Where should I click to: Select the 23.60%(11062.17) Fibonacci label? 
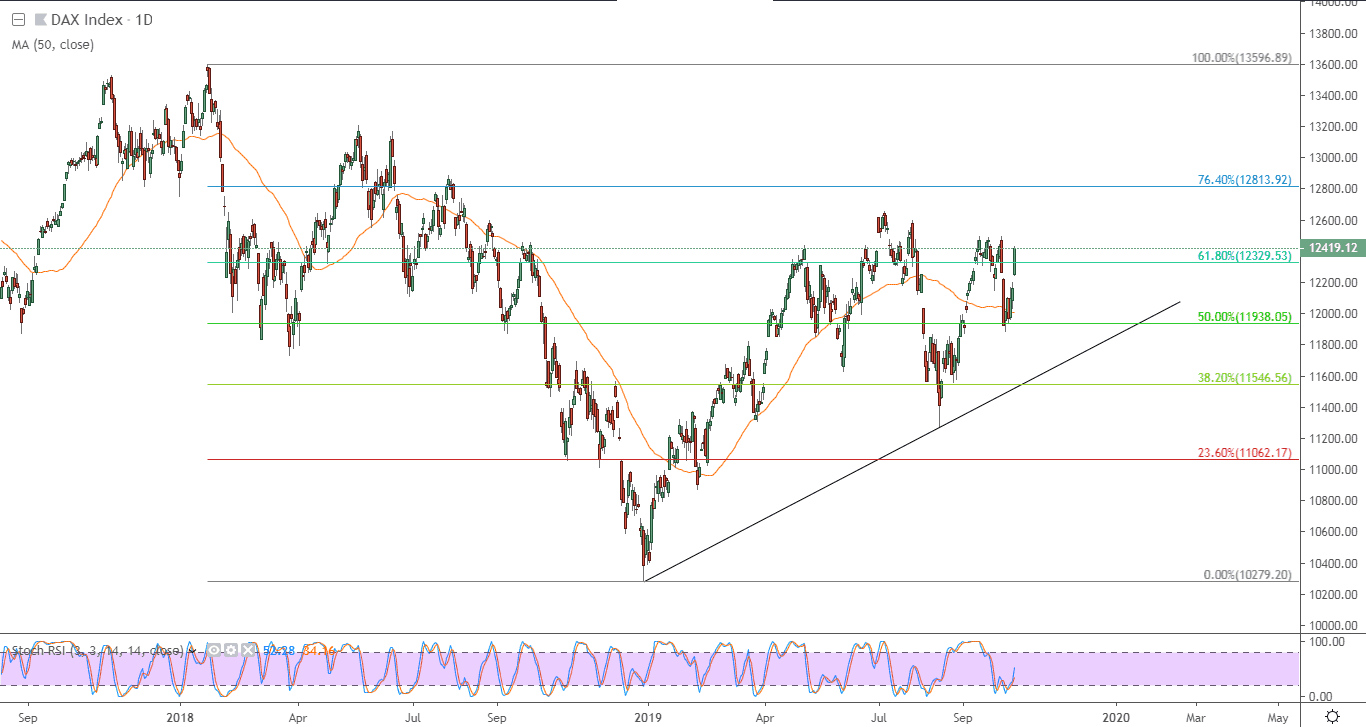pos(1245,454)
